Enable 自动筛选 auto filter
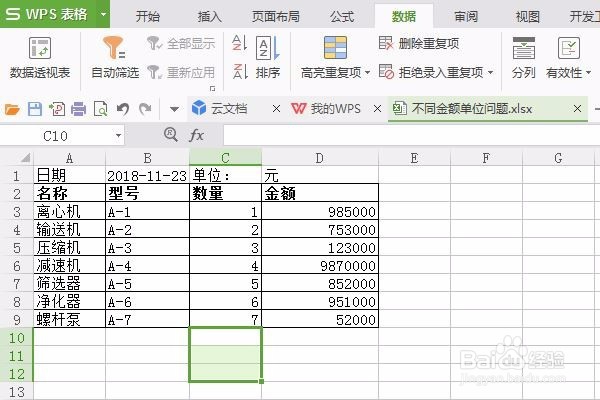Viewport: 600px width, 400px height. coord(114,57)
